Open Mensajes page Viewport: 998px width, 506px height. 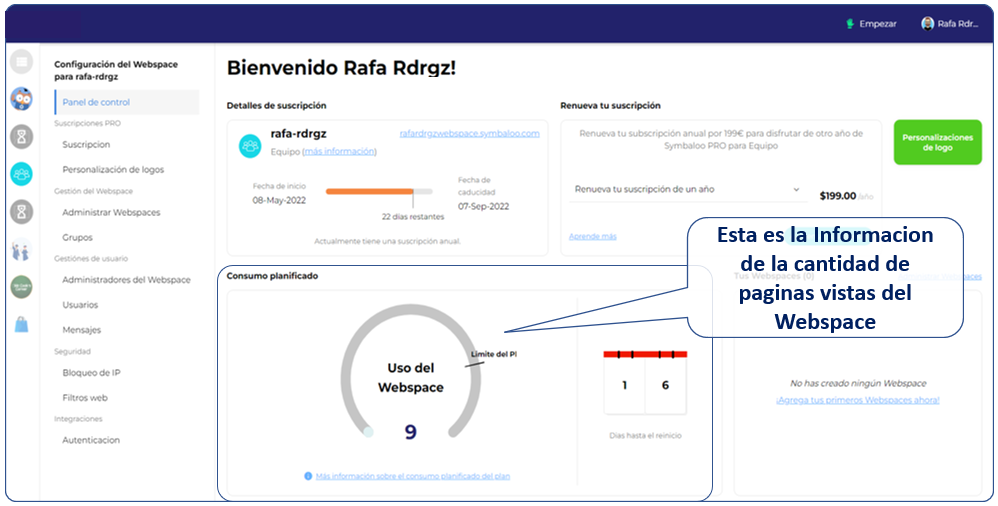pos(81,330)
